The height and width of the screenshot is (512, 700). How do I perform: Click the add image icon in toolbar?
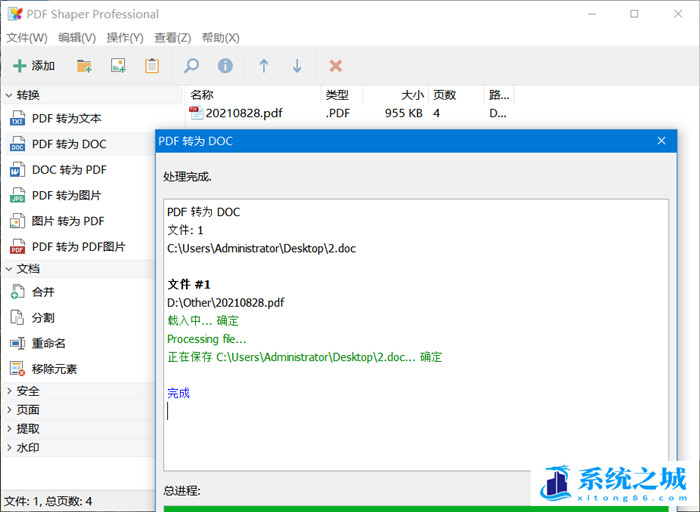118,66
